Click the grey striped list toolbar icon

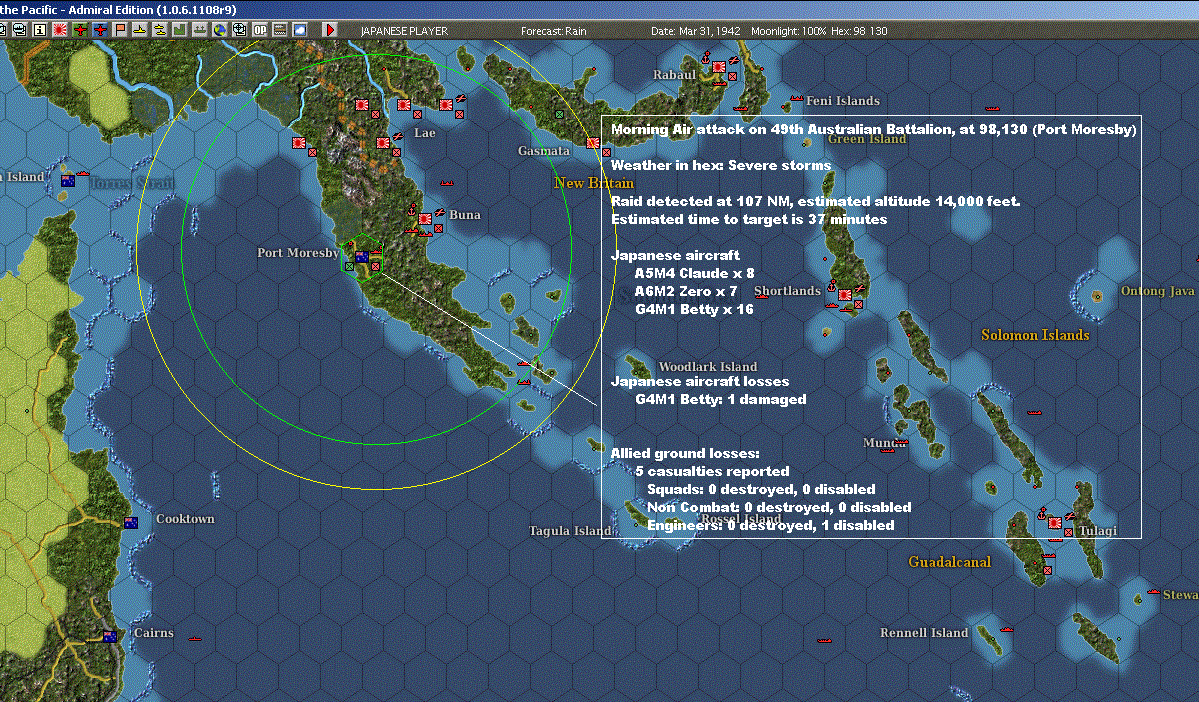pyautogui.click(x=280, y=30)
